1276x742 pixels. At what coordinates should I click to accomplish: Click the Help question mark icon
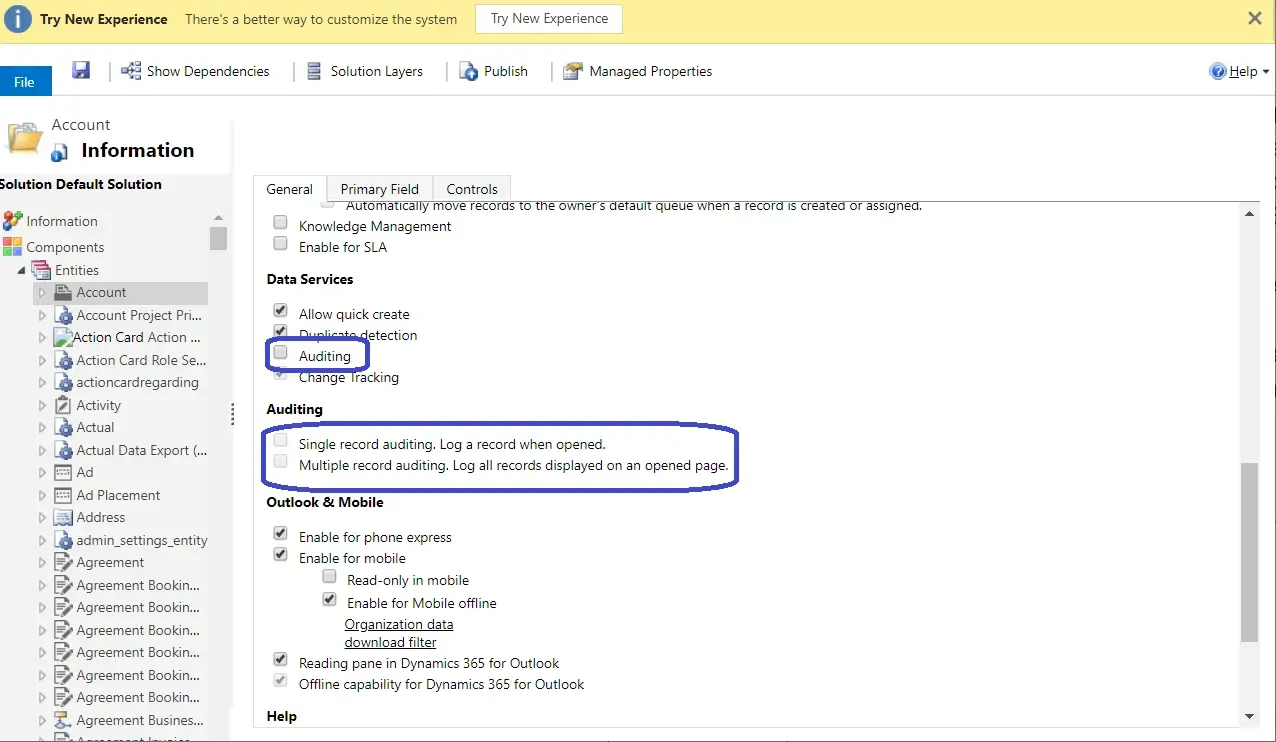coord(1218,71)
